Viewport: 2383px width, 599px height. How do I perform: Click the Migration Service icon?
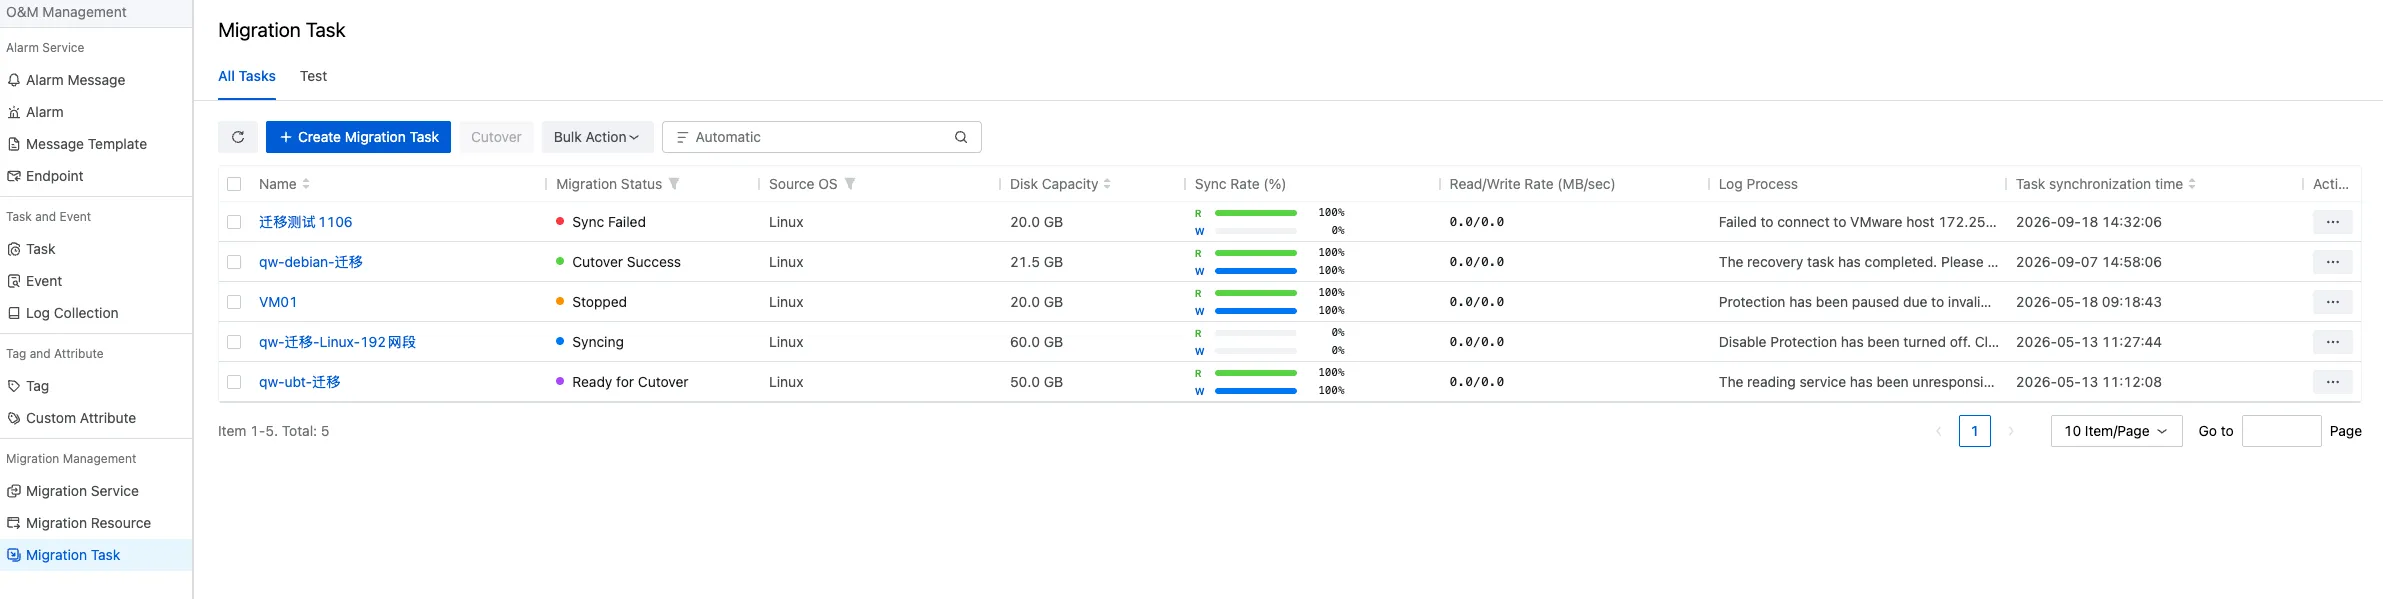point(14,491)
